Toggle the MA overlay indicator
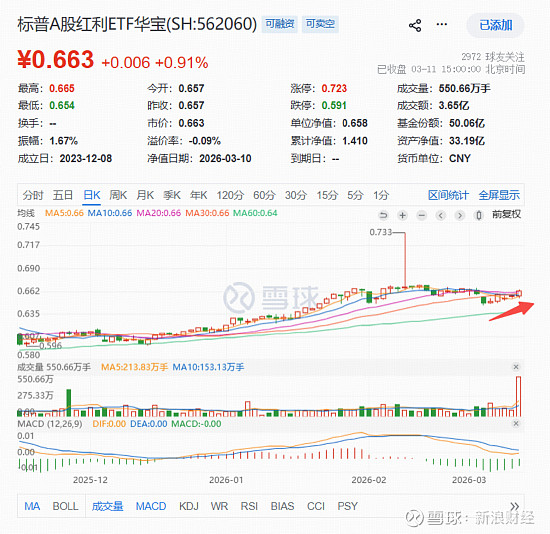This screenshot has width=550, height=534. pos(32,506)
